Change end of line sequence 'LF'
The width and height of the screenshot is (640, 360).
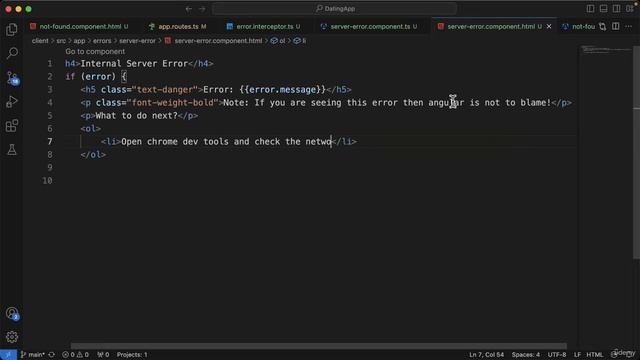click(577, 355)
